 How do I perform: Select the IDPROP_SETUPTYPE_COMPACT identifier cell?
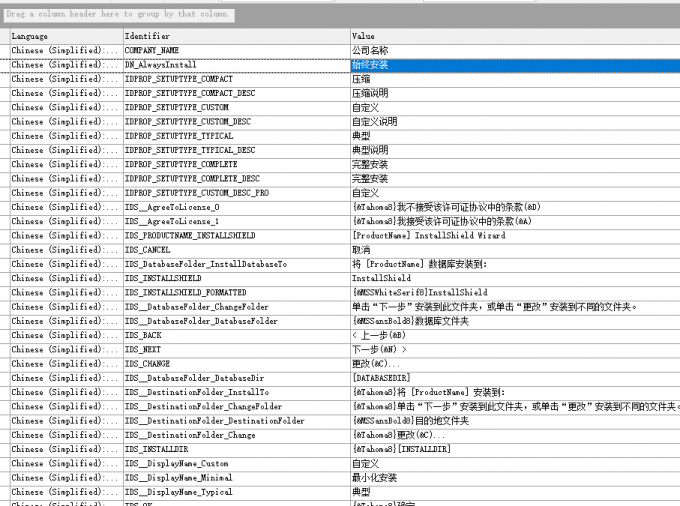pos(236,79)
